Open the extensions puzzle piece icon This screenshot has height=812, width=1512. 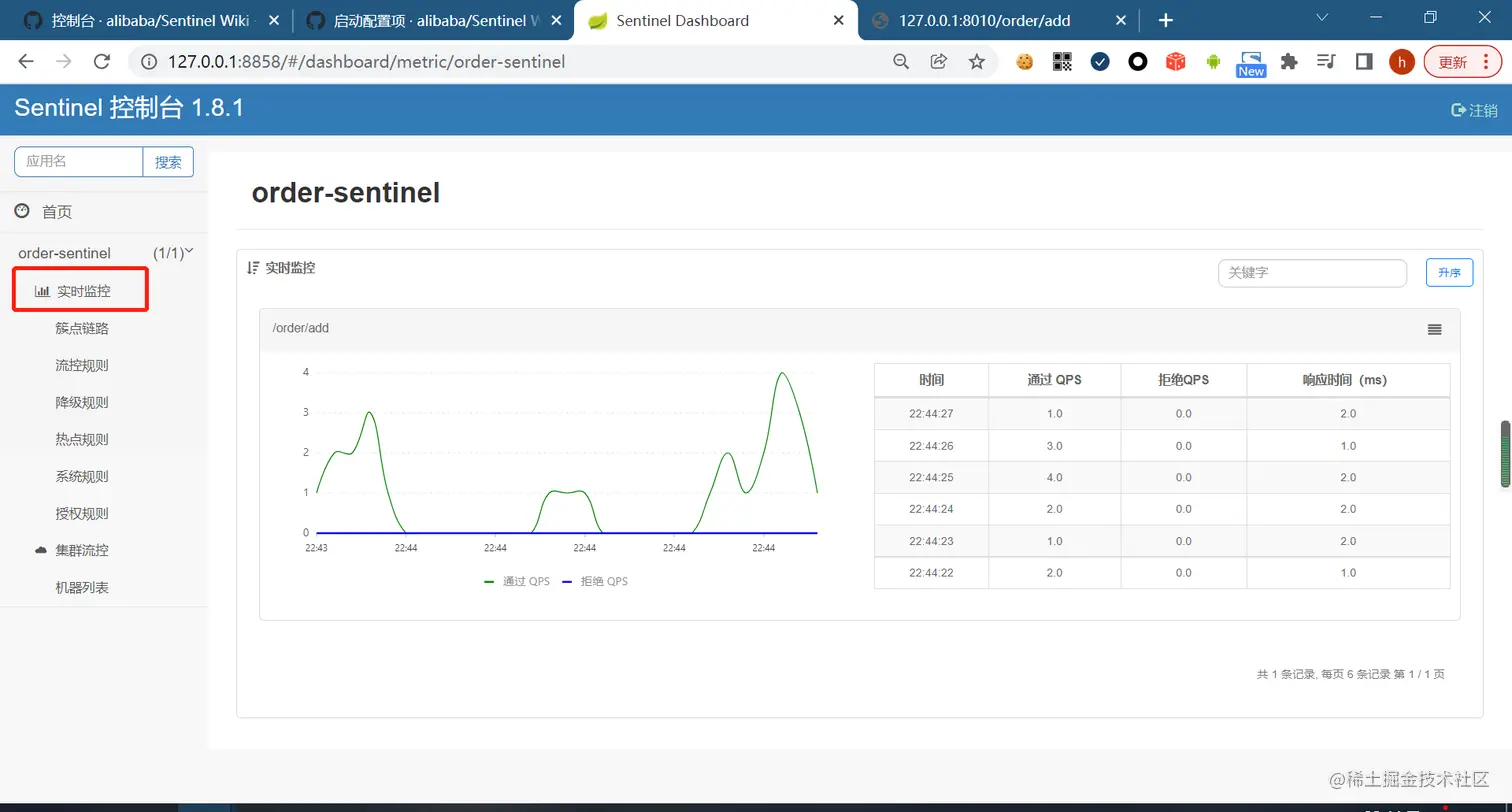1289,62
